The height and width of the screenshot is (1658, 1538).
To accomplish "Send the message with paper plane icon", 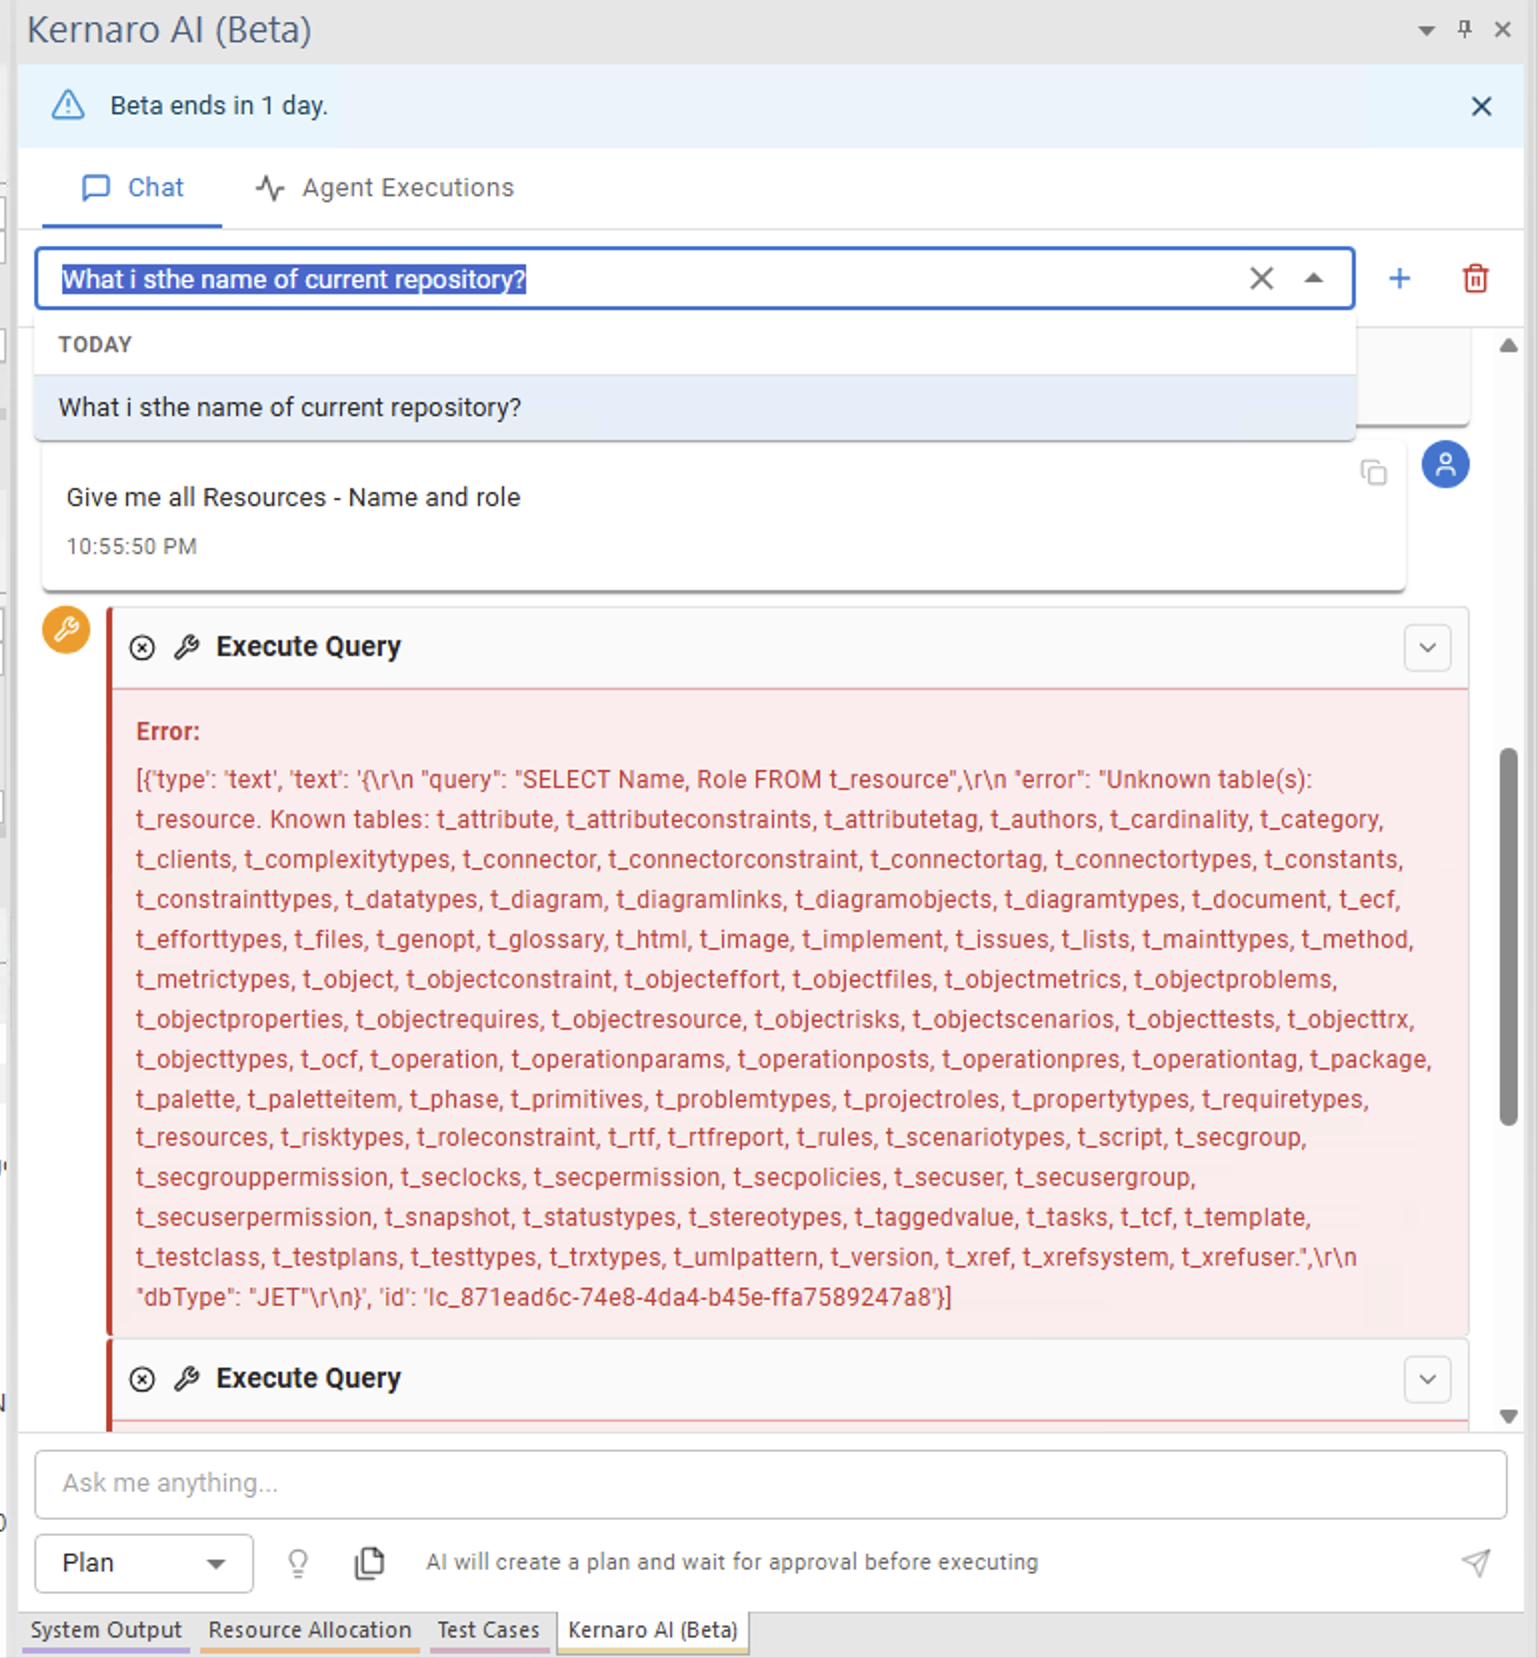I will click(1476, 1562).
